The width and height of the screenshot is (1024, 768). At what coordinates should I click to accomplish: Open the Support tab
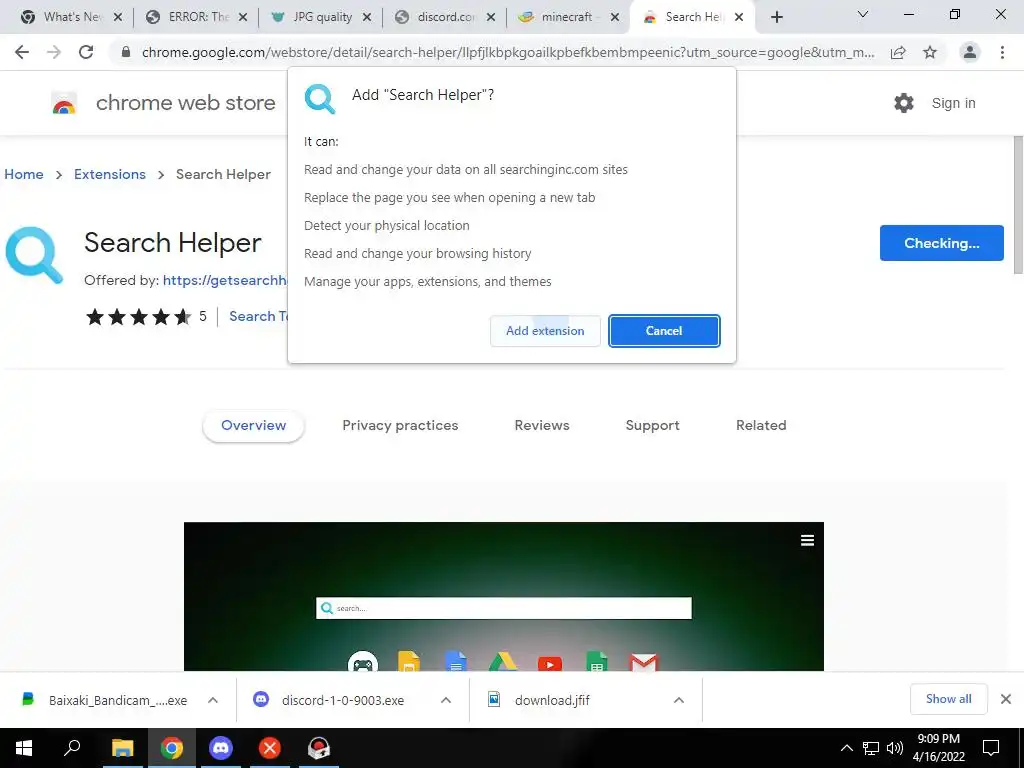click(x=652, y=425)
